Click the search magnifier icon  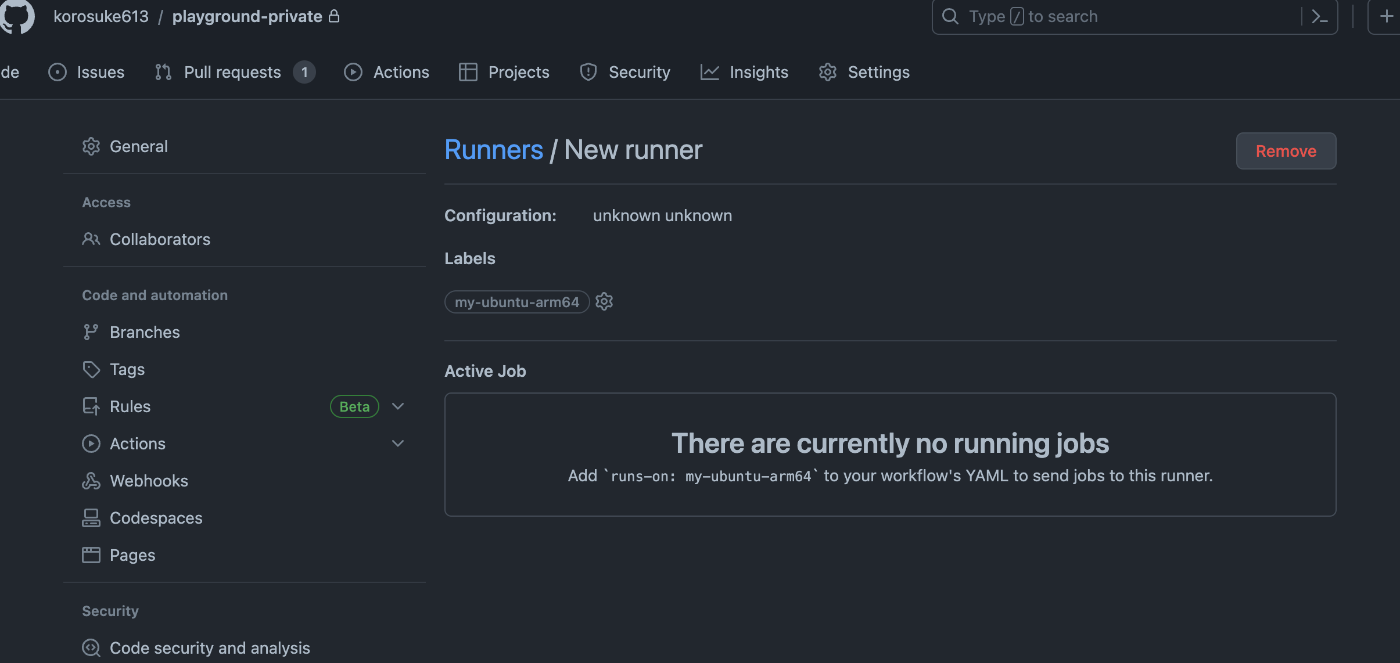click(950, 16)
